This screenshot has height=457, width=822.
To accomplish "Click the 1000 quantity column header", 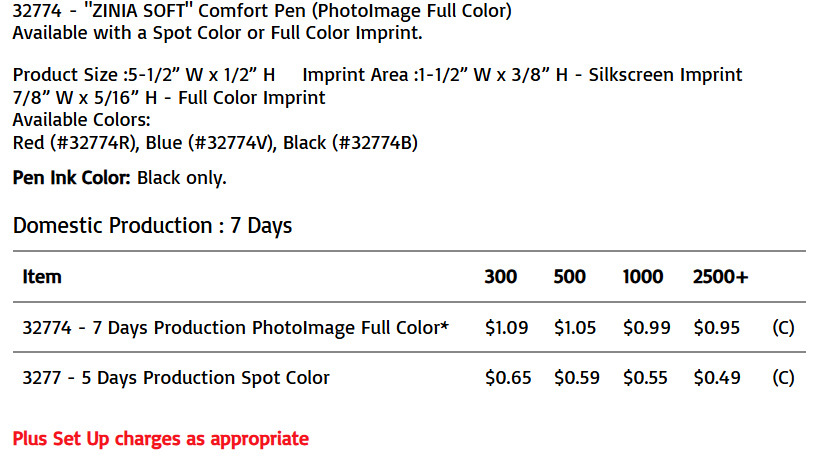I will coord(643,277).
